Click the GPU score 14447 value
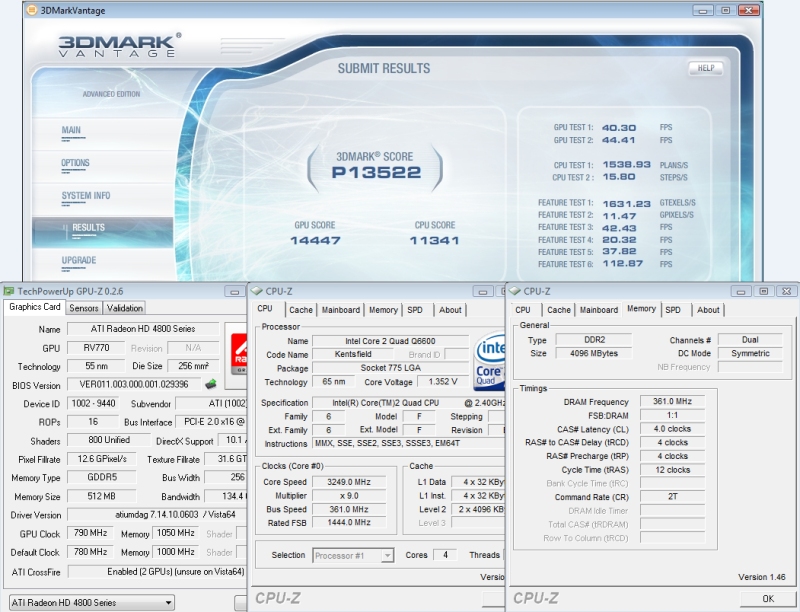The width and height of the screenshot is (800, 612). click(x=315, y=240)
